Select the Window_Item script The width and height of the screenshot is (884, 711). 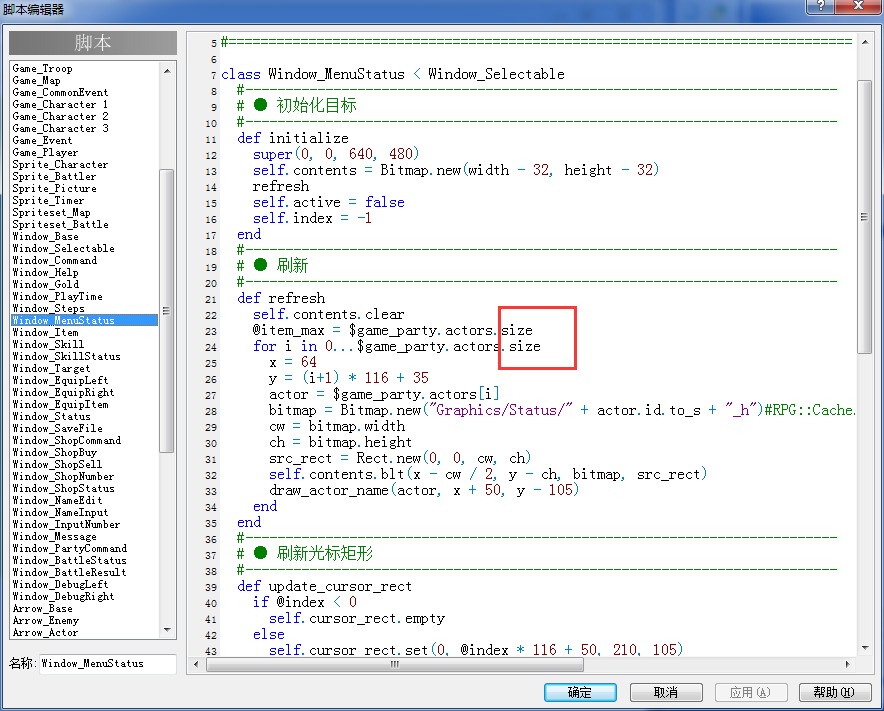[45, 332]
